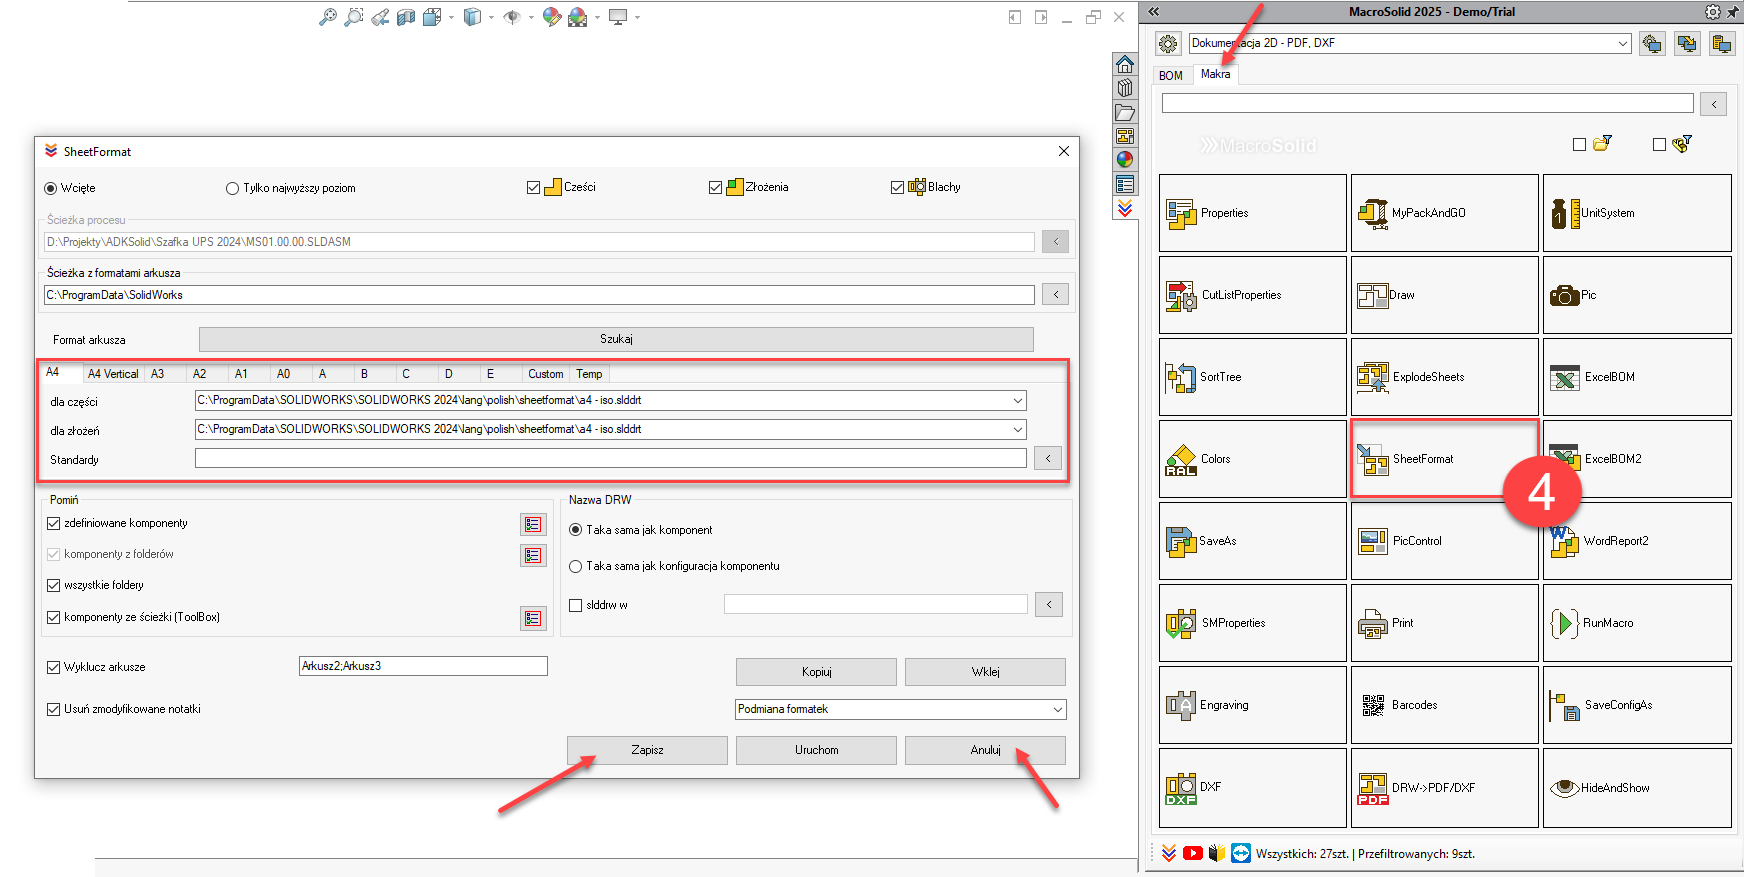The width and height of the screenshot is (1744, 877).
Task: Open the SolidWorks home task pane tab
Action: point(1125,64)
